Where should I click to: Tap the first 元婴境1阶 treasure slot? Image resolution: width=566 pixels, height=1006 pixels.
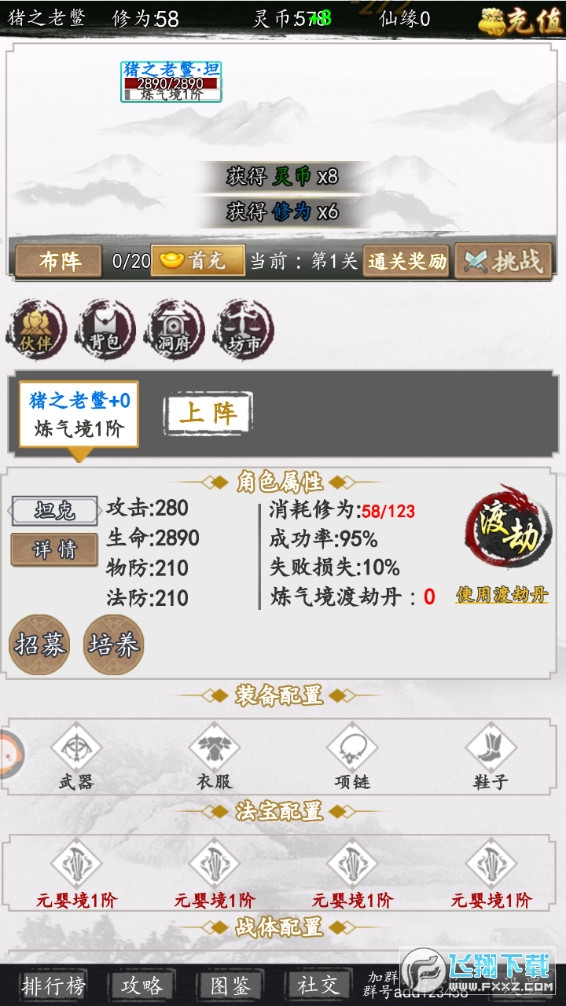pos(76,873)
